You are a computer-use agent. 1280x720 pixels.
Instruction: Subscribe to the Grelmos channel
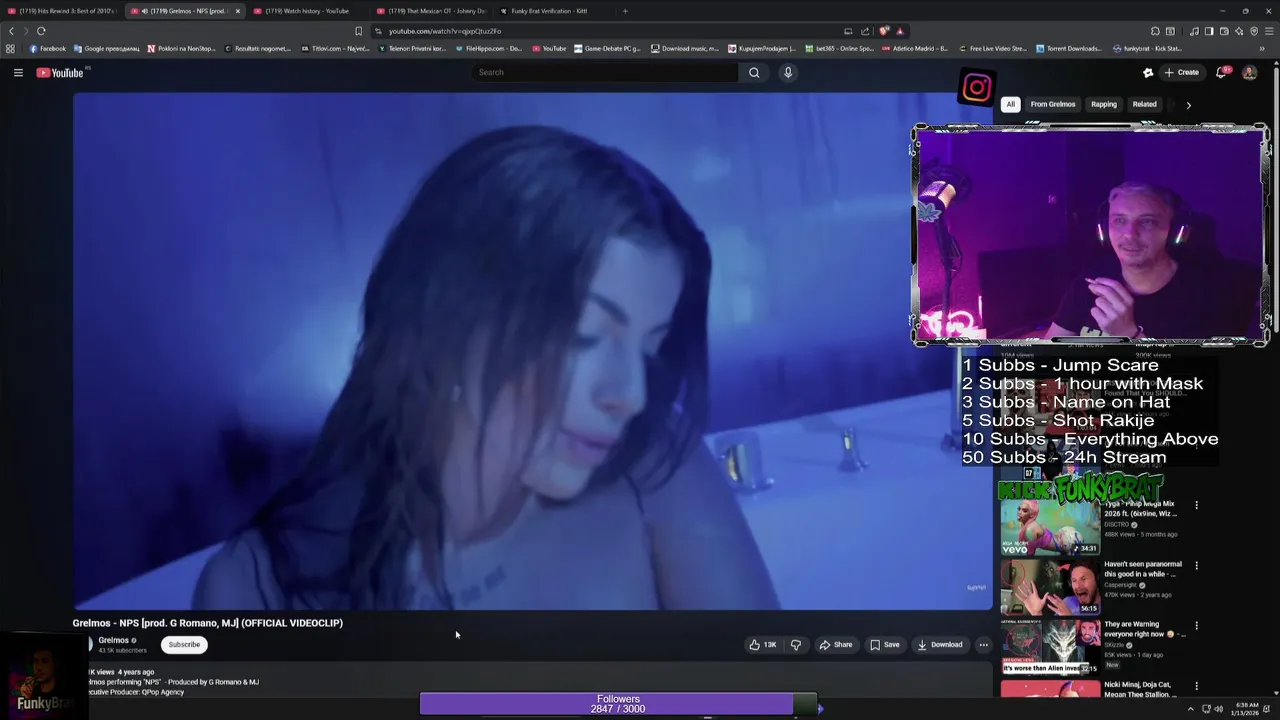[x=184, y=645]
